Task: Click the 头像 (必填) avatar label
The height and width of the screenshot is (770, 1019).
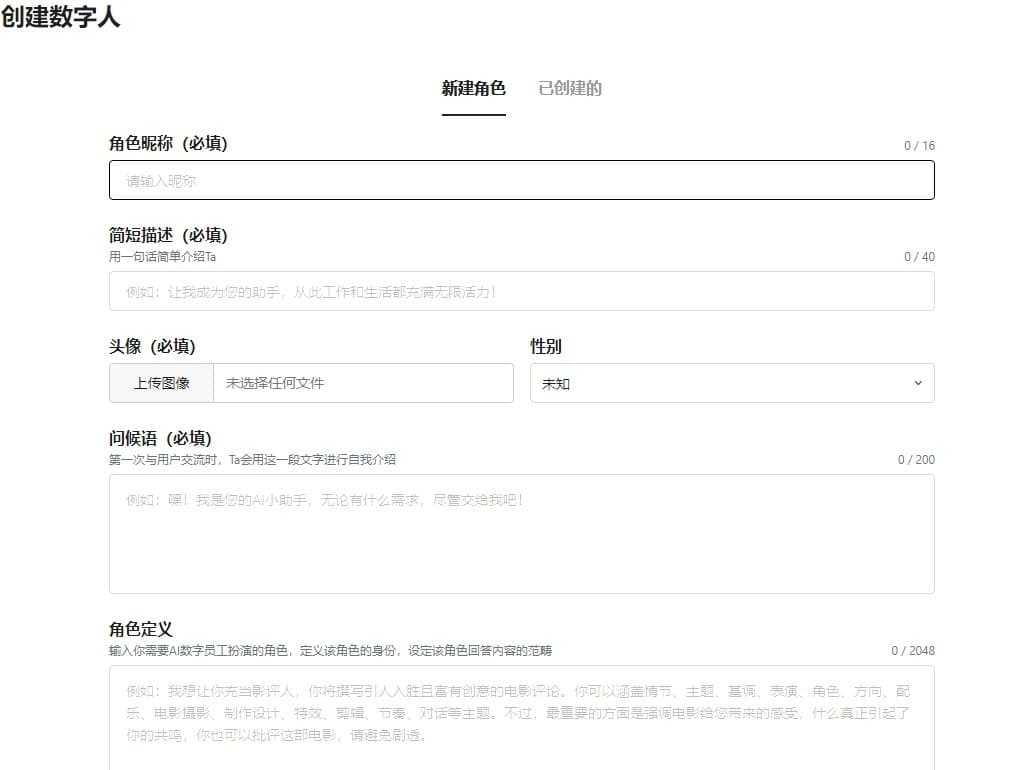Action: 150,346
